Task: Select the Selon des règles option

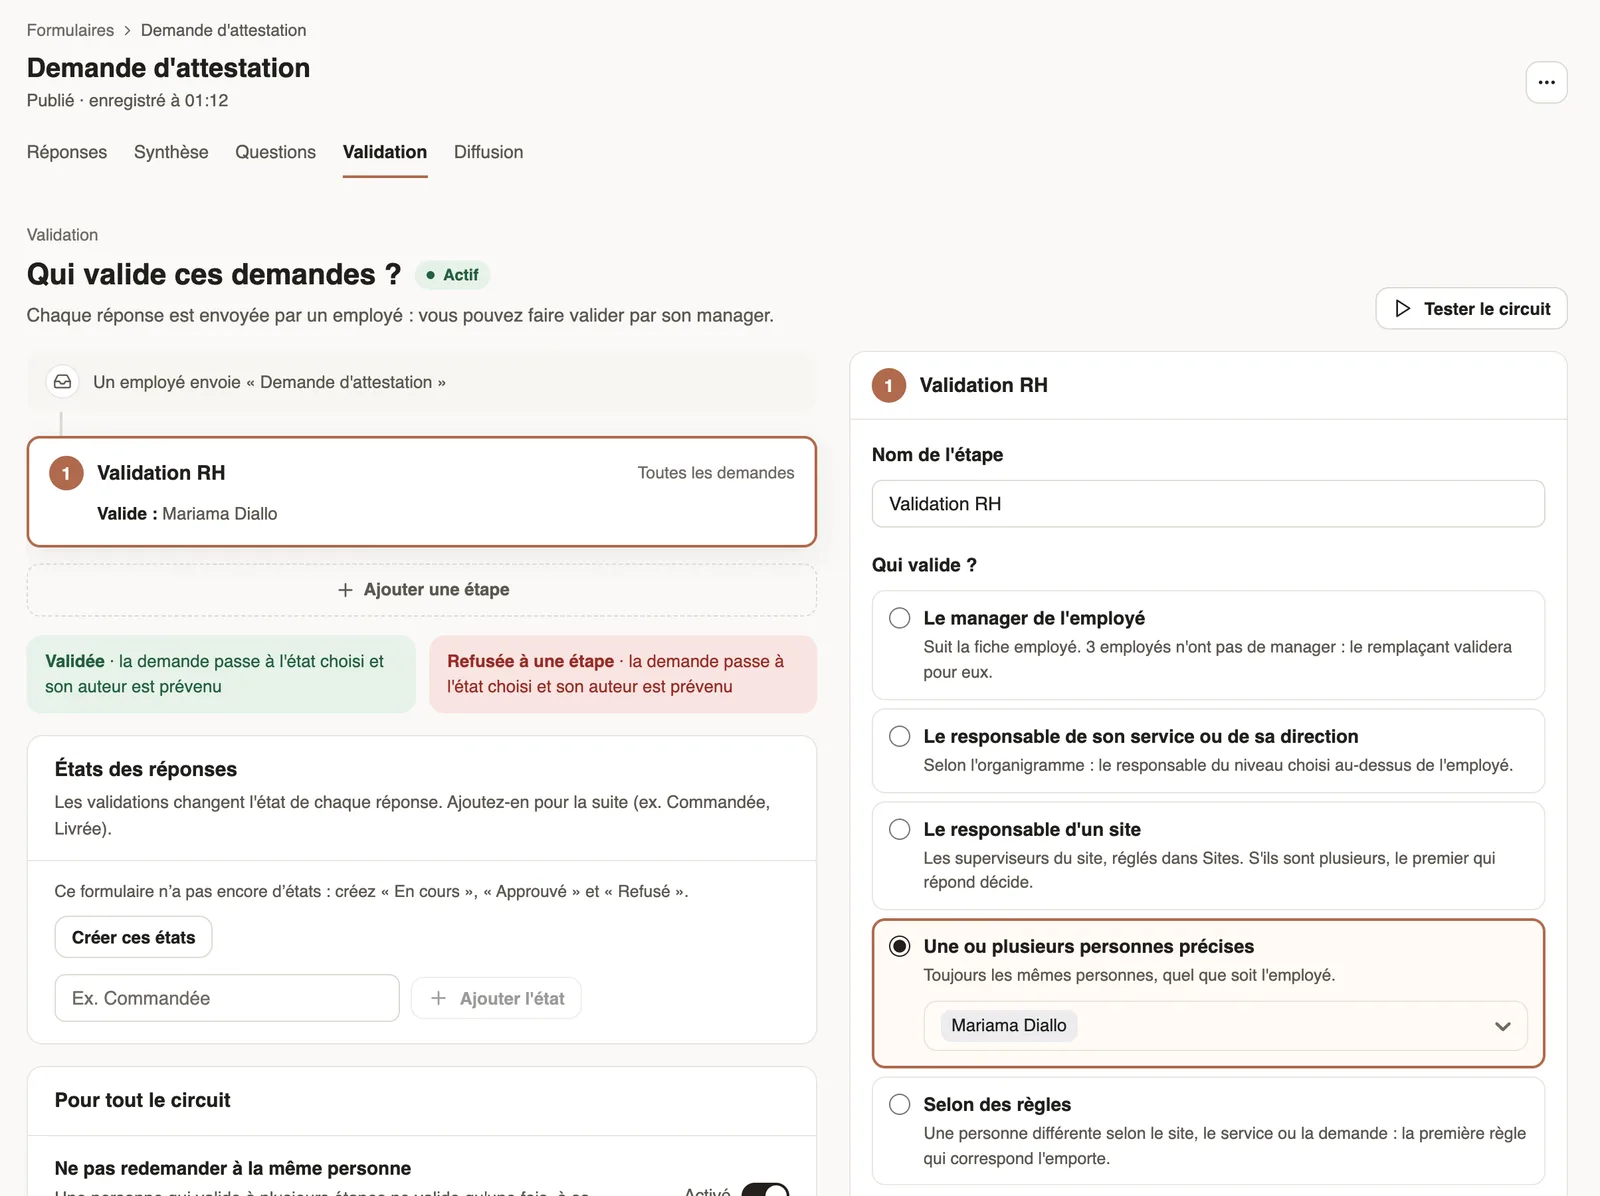Action: [1208, 1131]
